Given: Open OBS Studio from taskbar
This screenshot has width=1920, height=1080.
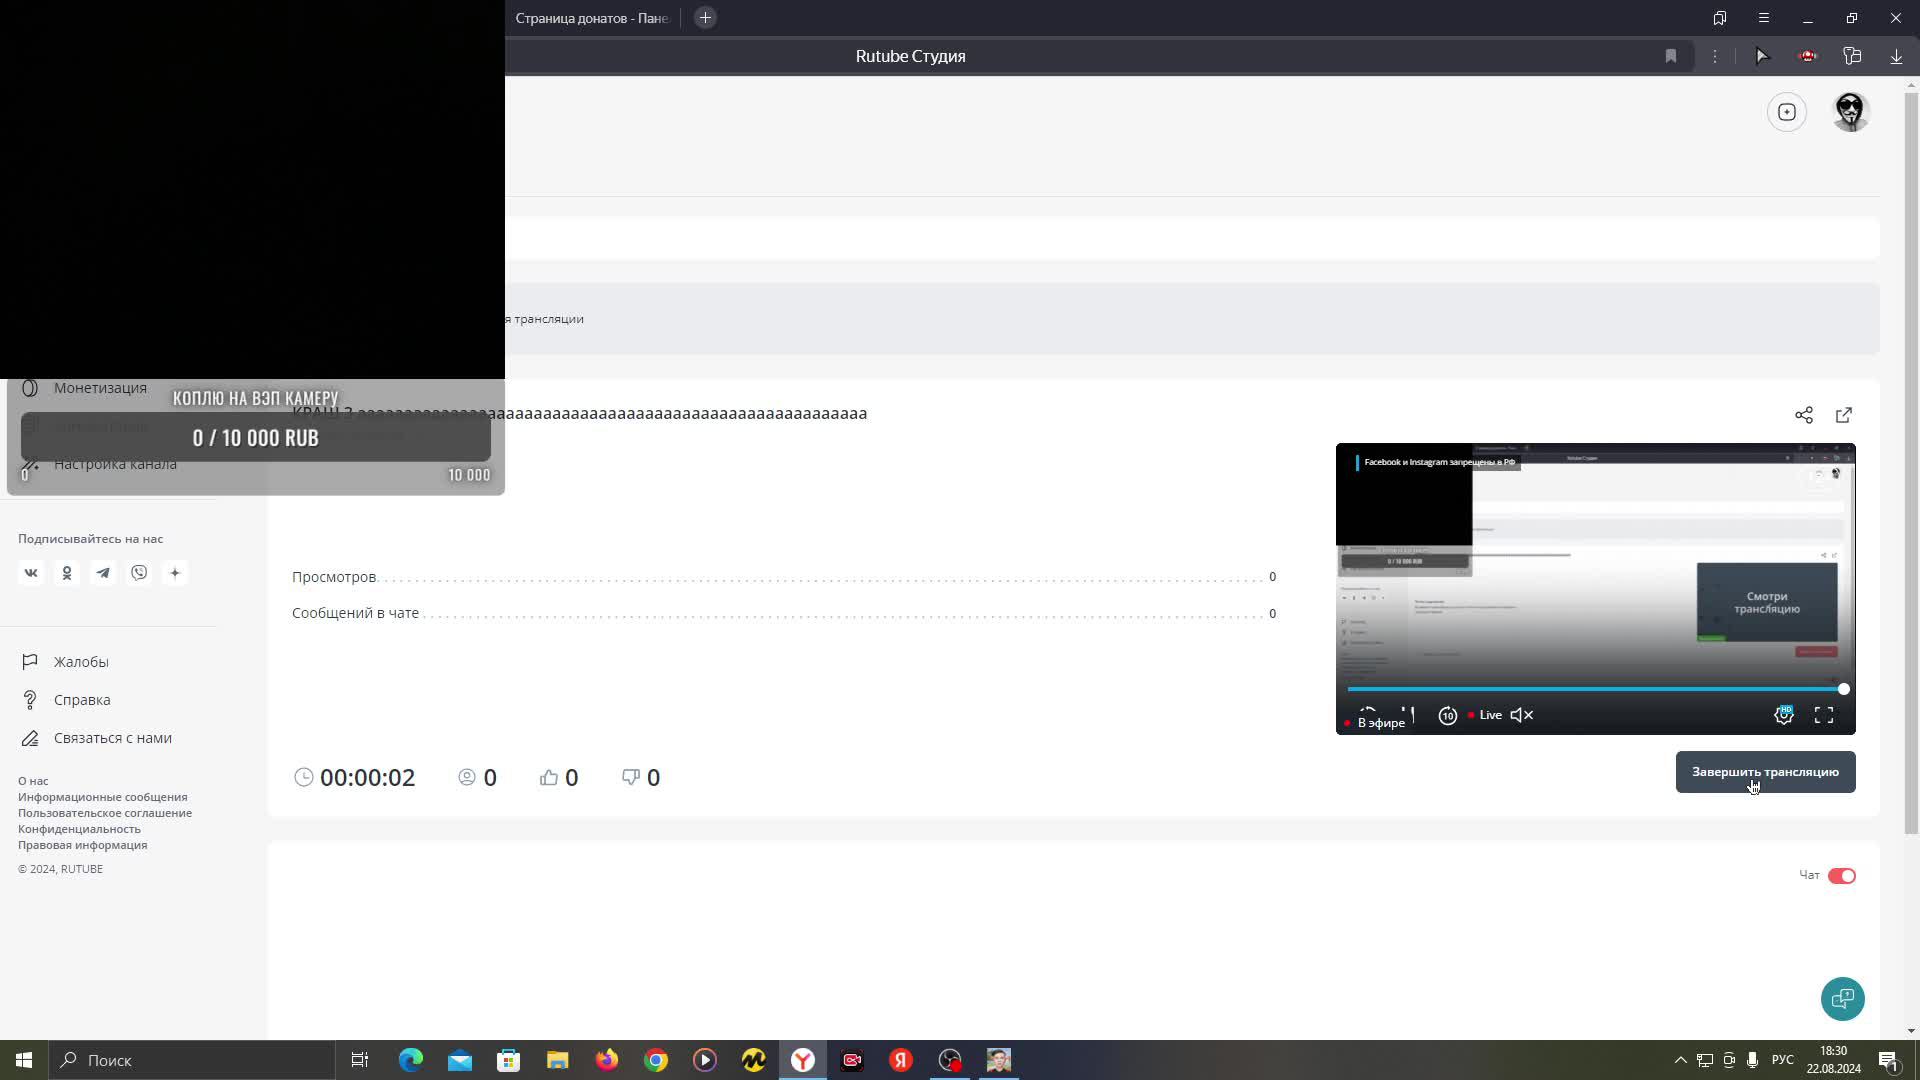Looking at the screenshot, I should pos(950,1060).
